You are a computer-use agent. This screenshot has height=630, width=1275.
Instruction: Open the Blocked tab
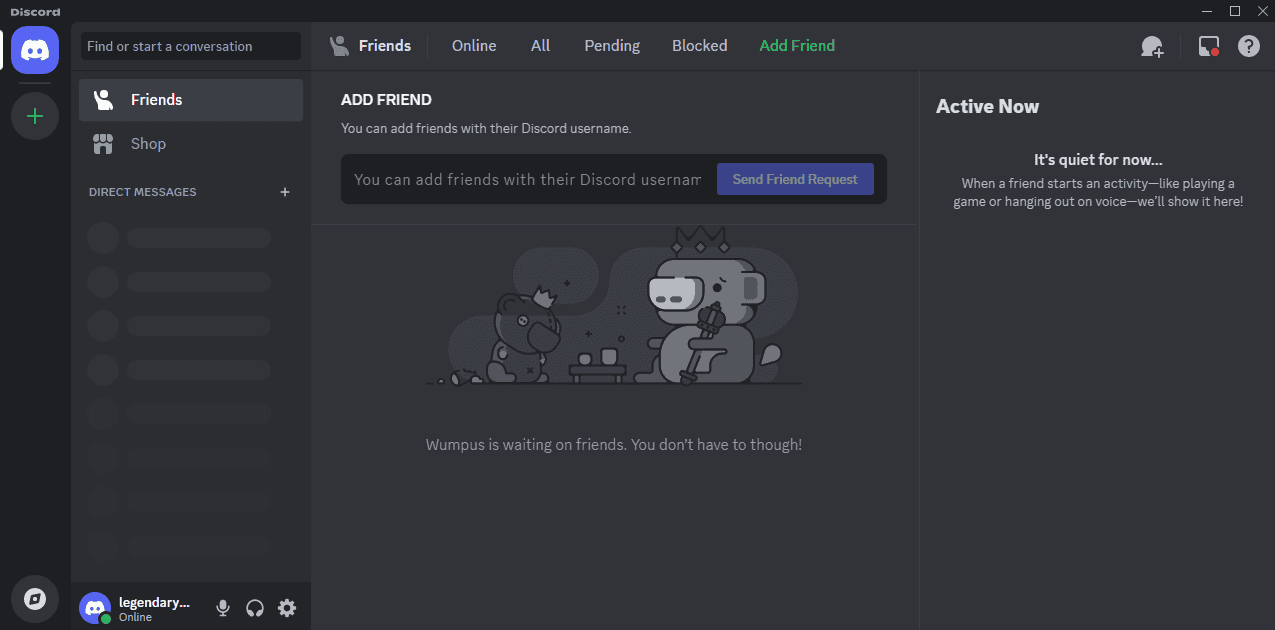(699, 46)
